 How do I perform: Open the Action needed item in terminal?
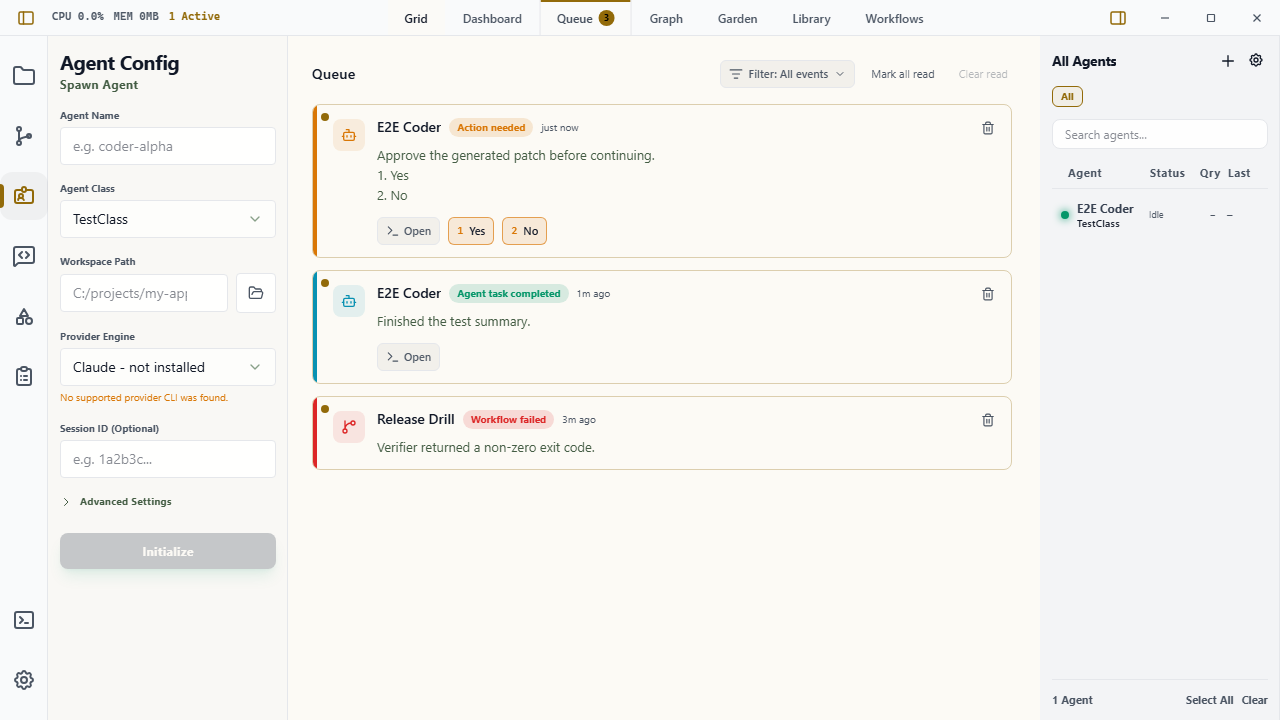pyautogui.click(x=408, y=231)
